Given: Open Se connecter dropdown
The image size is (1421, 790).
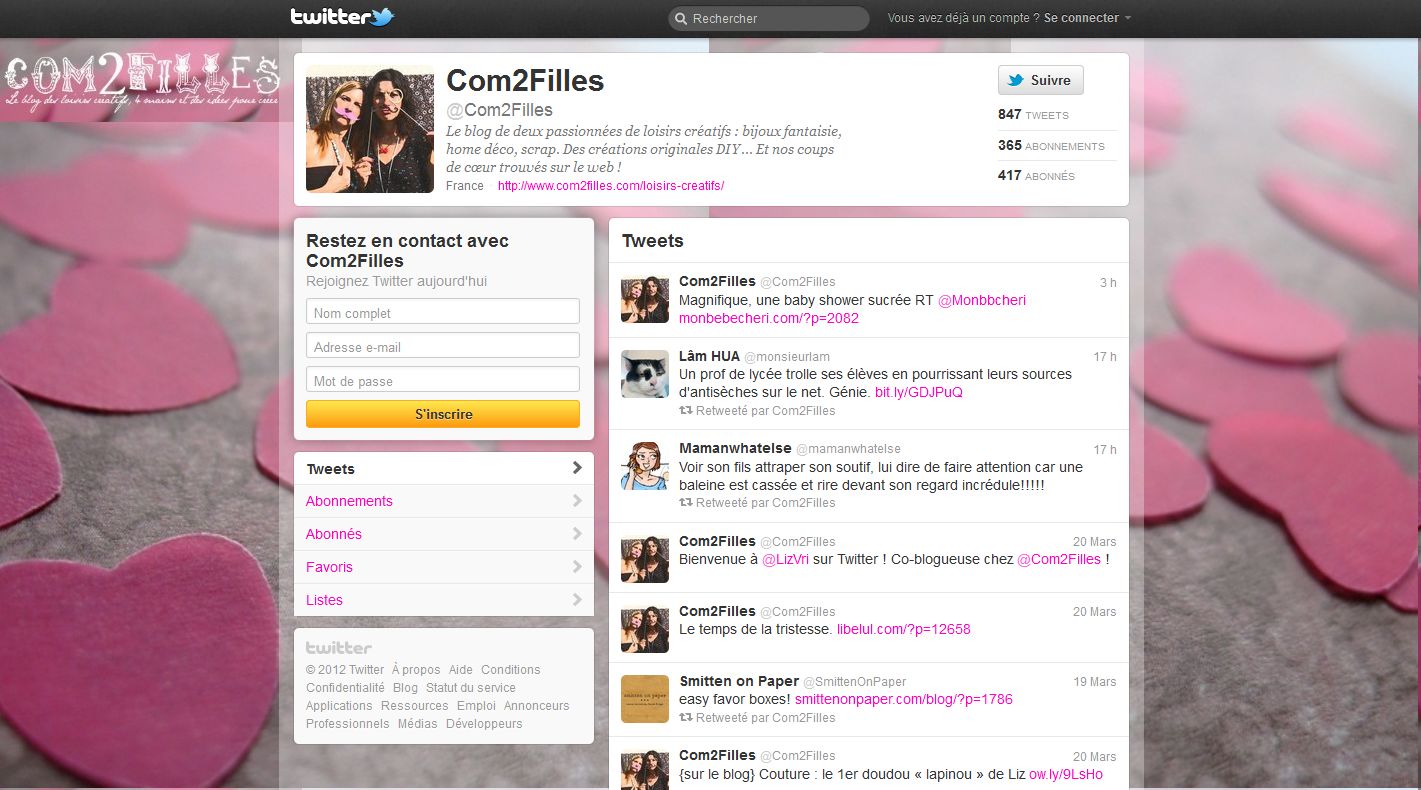Looking at the screenshot, I should coord(1088,18).
